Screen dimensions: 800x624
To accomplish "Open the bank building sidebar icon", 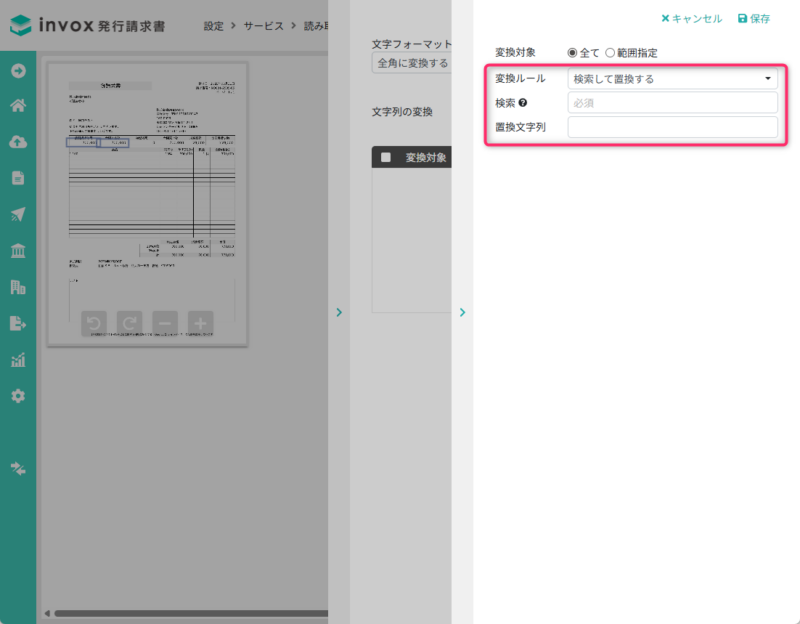I will pyautogui.click(x=18, y=250).
